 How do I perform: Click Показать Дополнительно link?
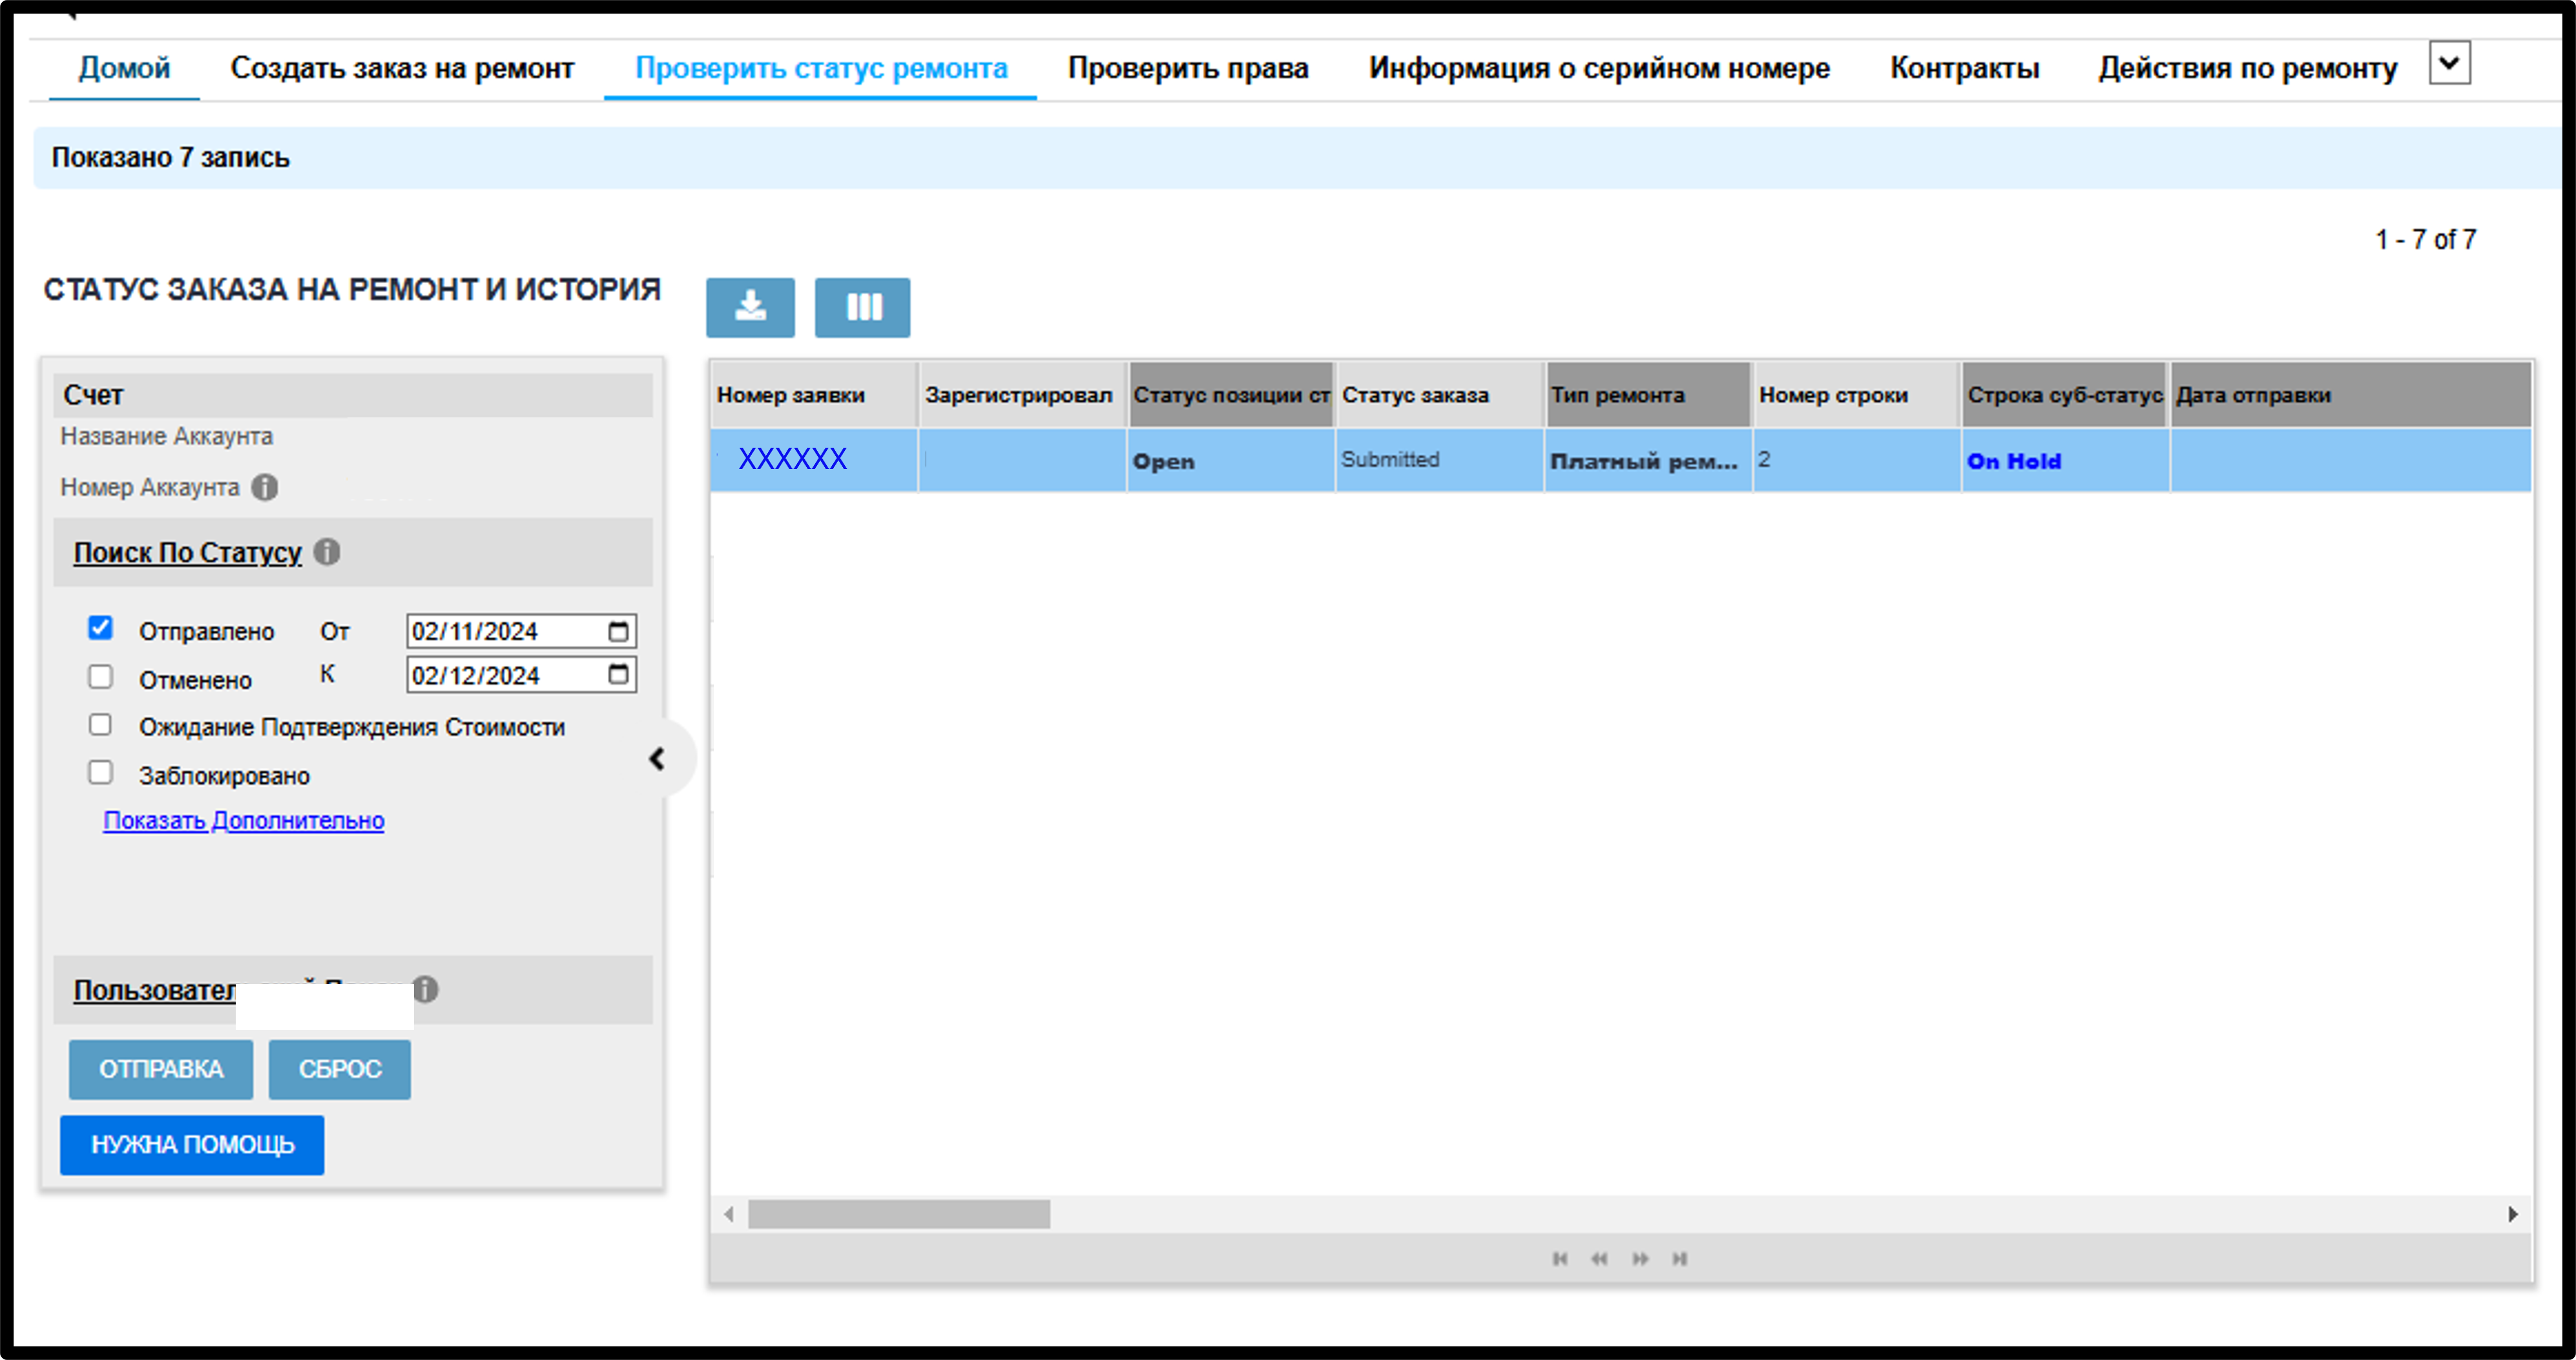[244, 820]
